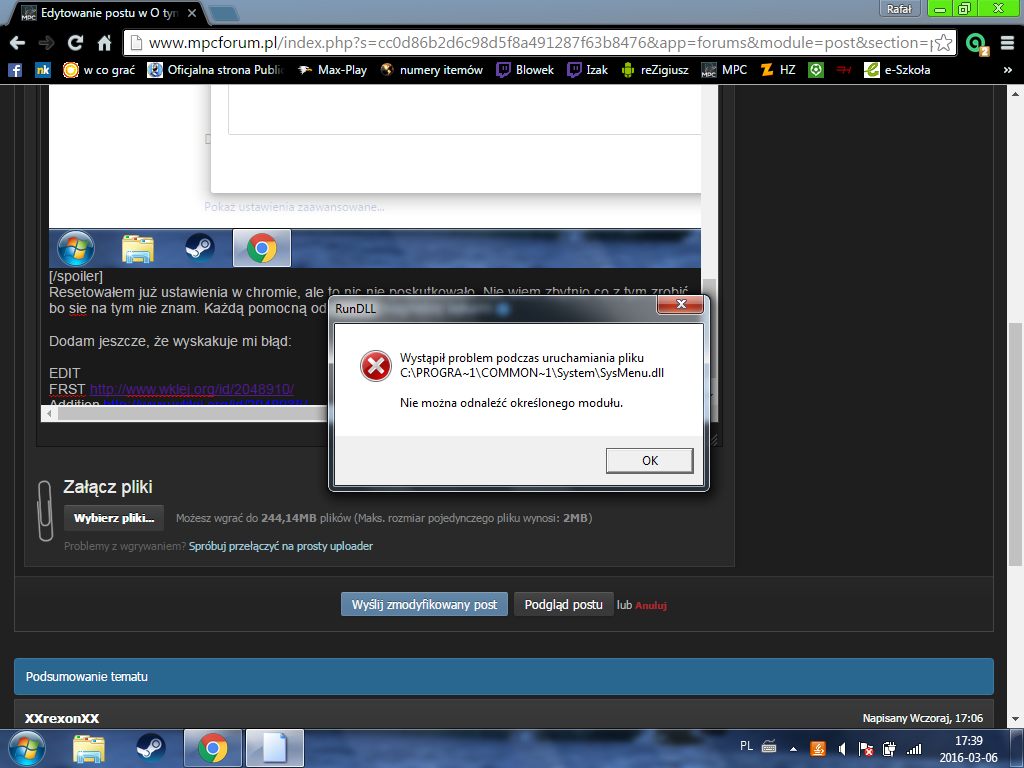Open the Windows Start menu
The image size is (1024, 768).
(27, 748)
